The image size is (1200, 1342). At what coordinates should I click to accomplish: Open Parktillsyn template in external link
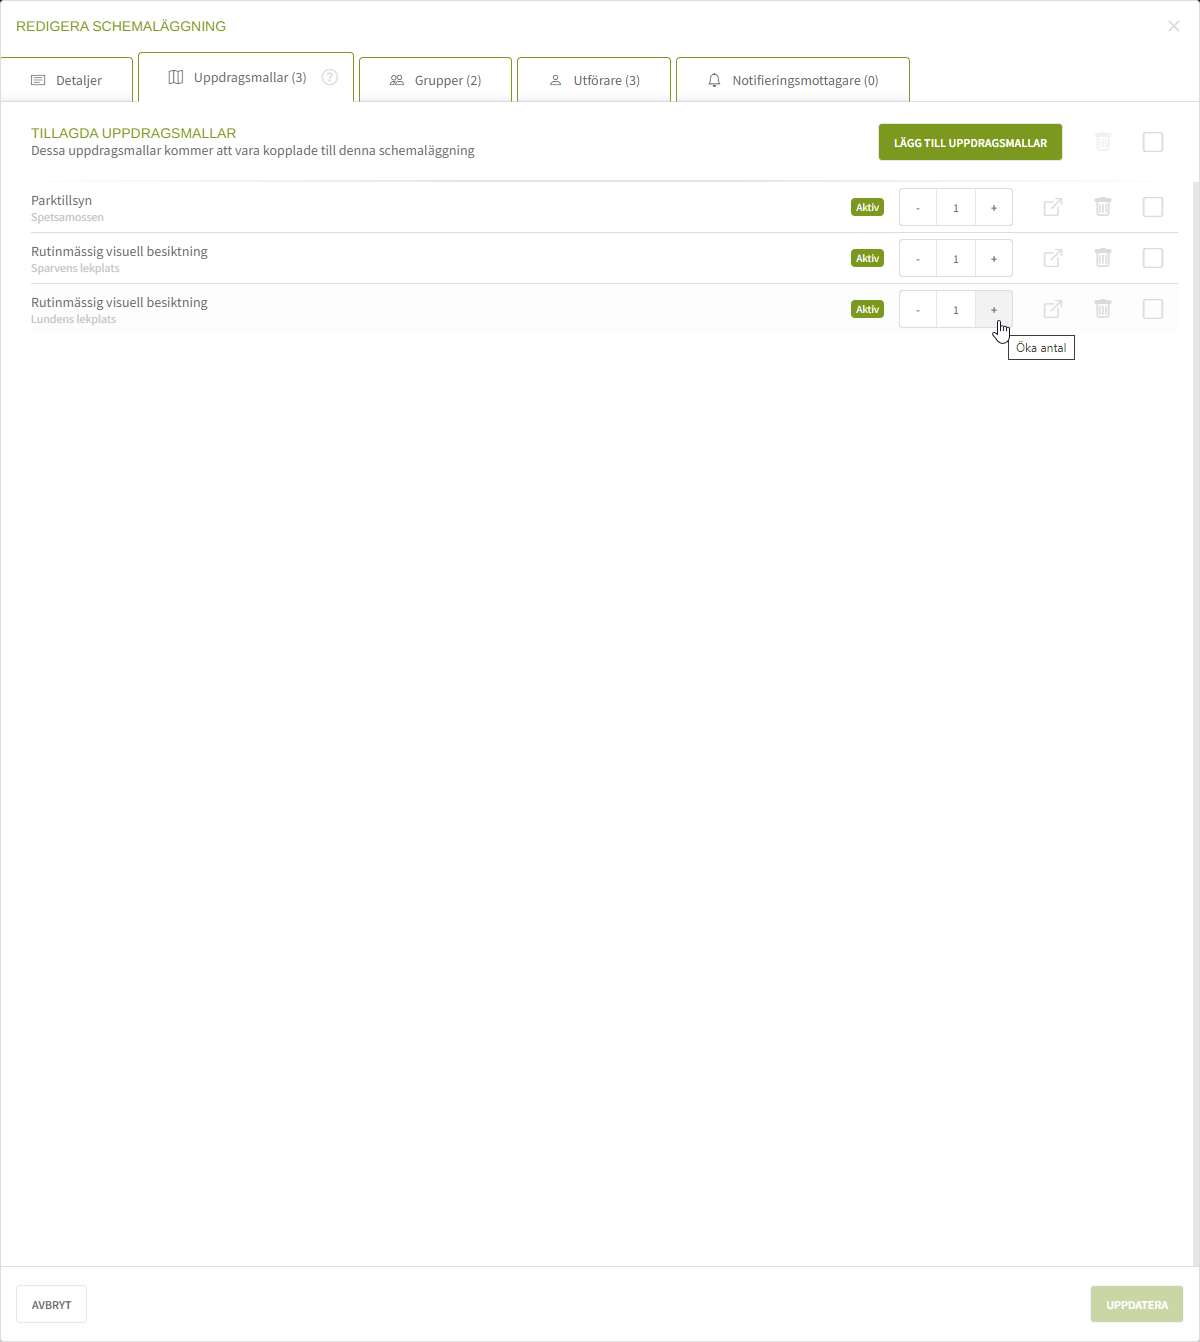[x=1052, y=207]
